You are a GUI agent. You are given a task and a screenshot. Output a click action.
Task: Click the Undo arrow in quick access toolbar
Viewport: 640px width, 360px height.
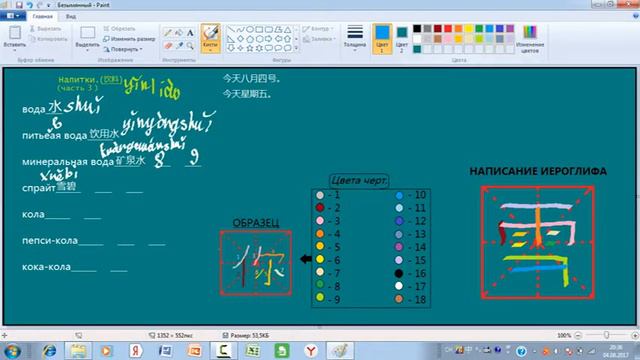point(29,5)
